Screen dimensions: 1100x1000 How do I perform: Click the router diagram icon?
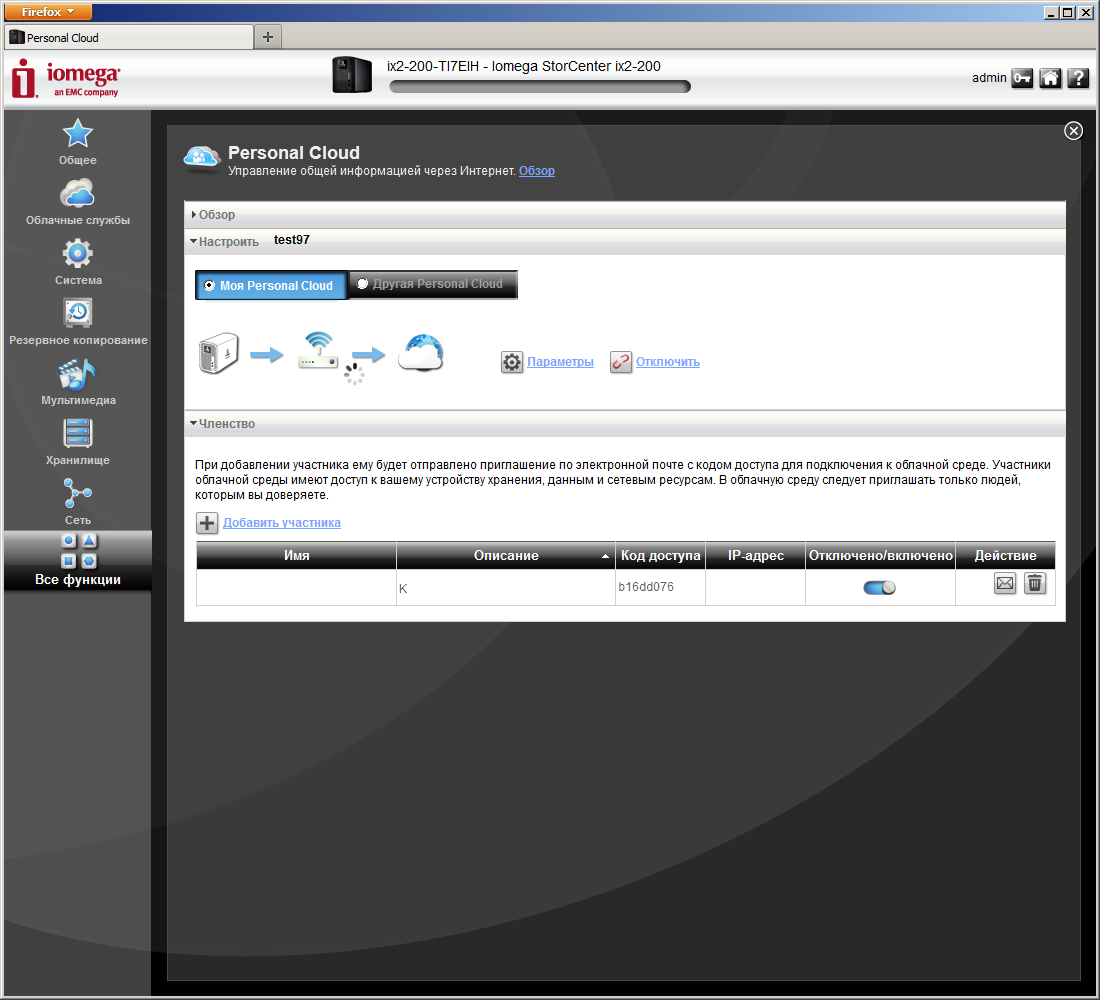318,350
